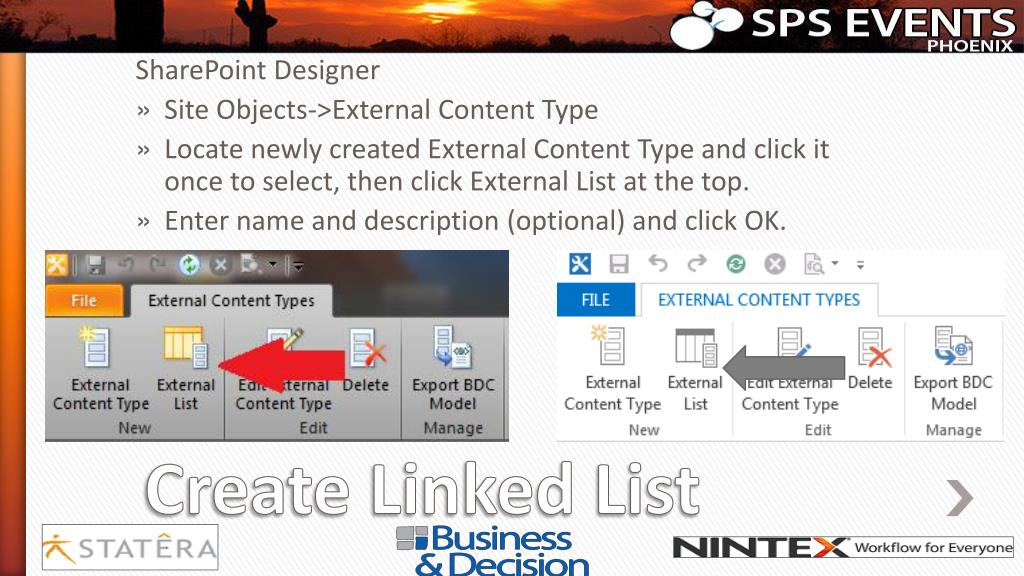Click the Preview in browser icon in the dark toolbar
Viewport: 1024px width, 576px height.
pos(250,264)
